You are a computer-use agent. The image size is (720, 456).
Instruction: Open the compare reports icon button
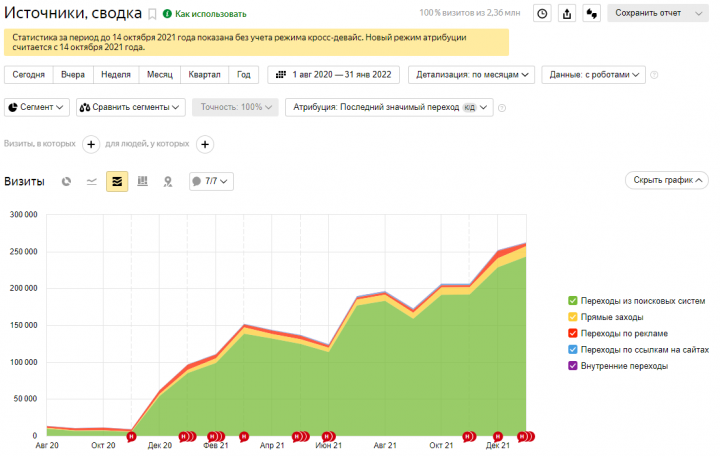click(592, 13)
